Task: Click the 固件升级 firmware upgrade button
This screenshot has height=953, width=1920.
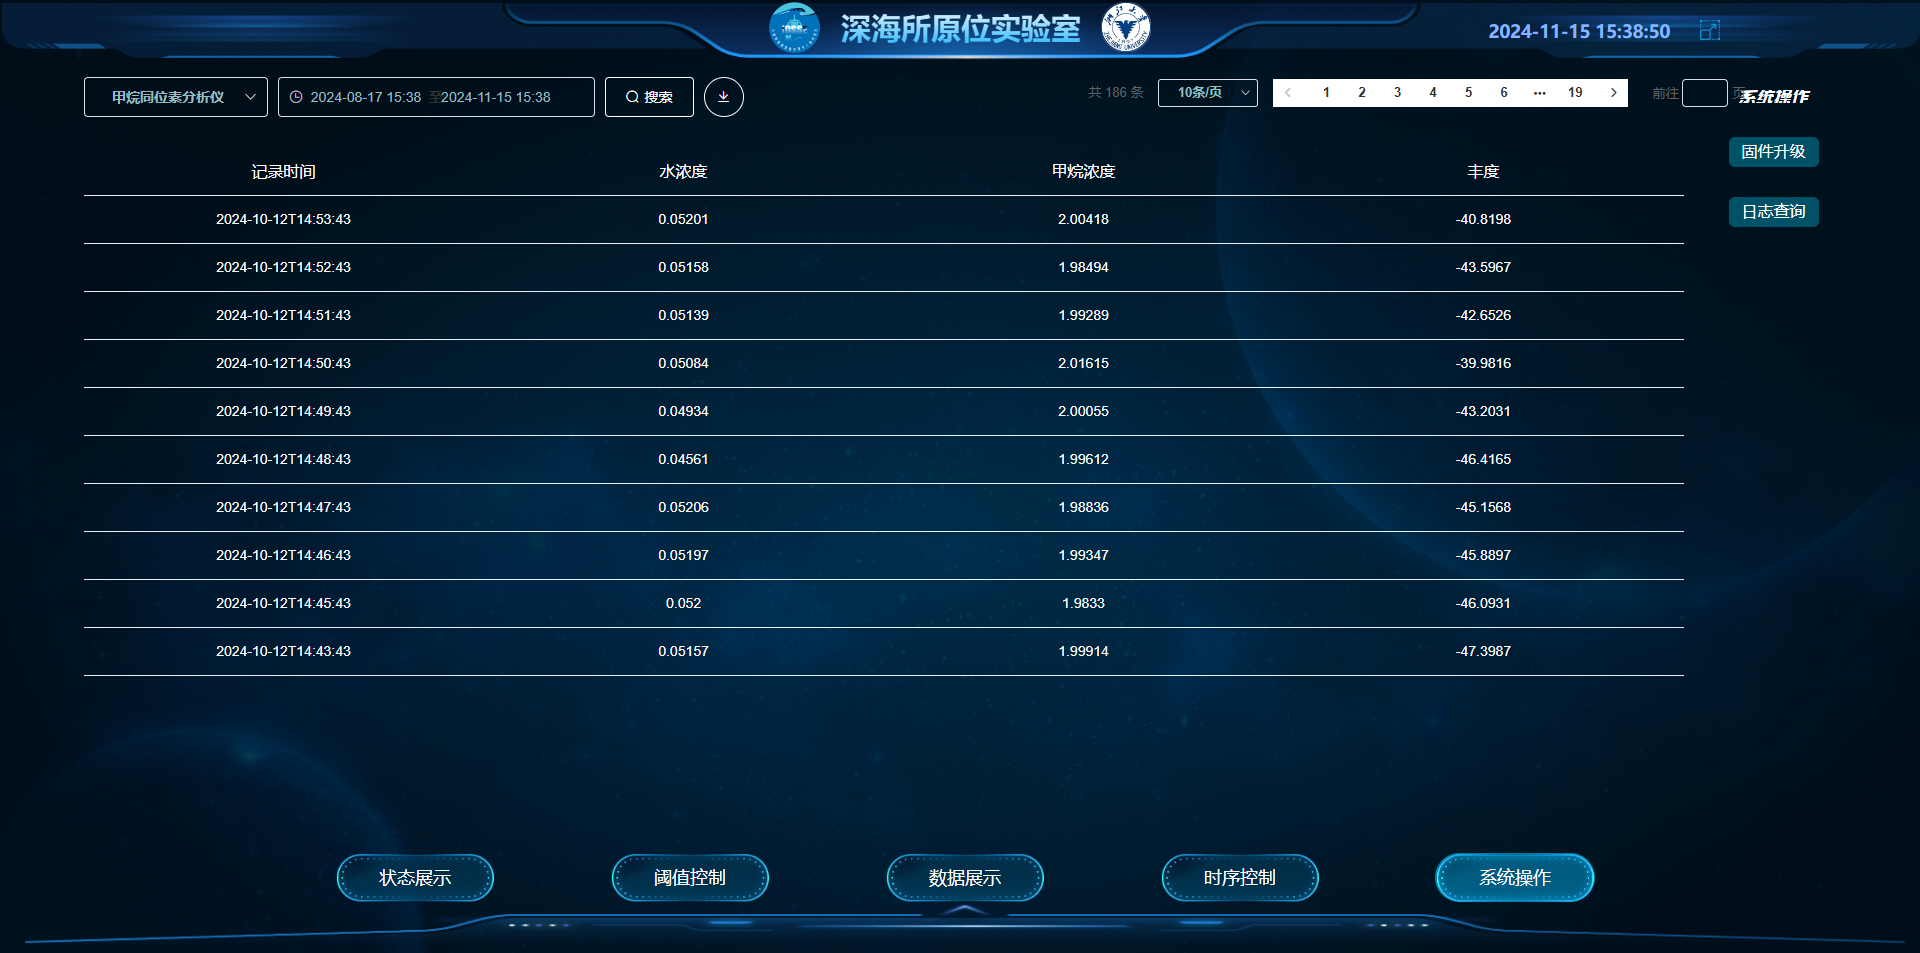Action: (1773, 152)
